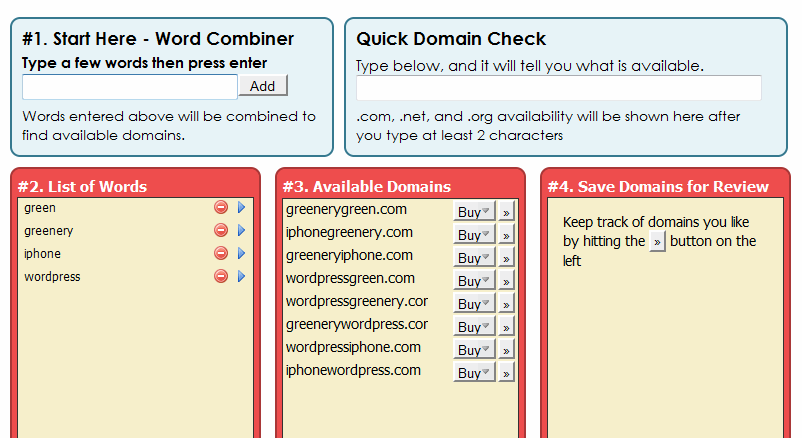Save iphonegreenery.com with » button
Viewport: 802px width, 438px height.
point(506,235)
